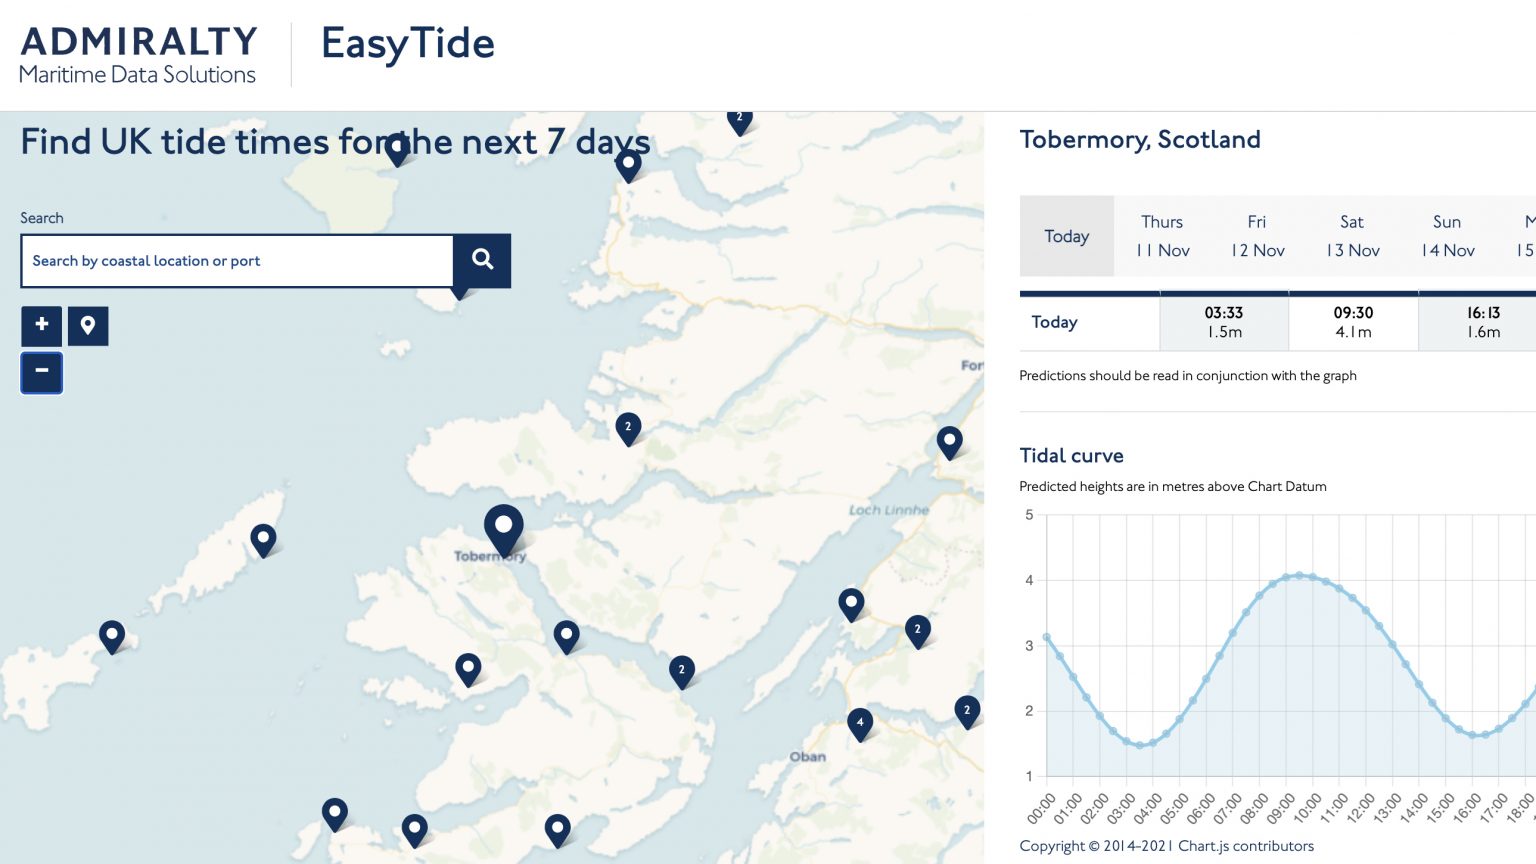The image size is (1536, 864).
Task: Click the cluster marker labeled 2 near Loch Linnhe
Action: tap(917, 630)
